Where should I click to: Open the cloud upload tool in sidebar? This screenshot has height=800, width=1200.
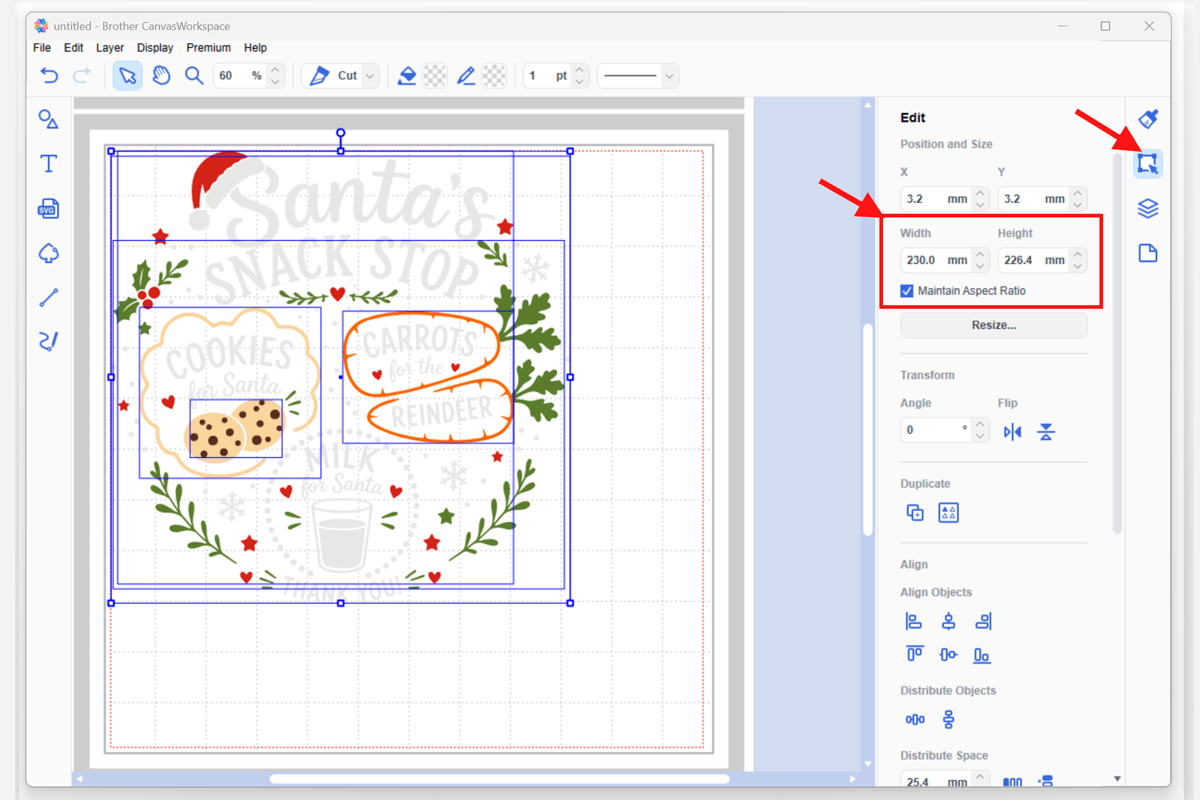tap(48, 253)
